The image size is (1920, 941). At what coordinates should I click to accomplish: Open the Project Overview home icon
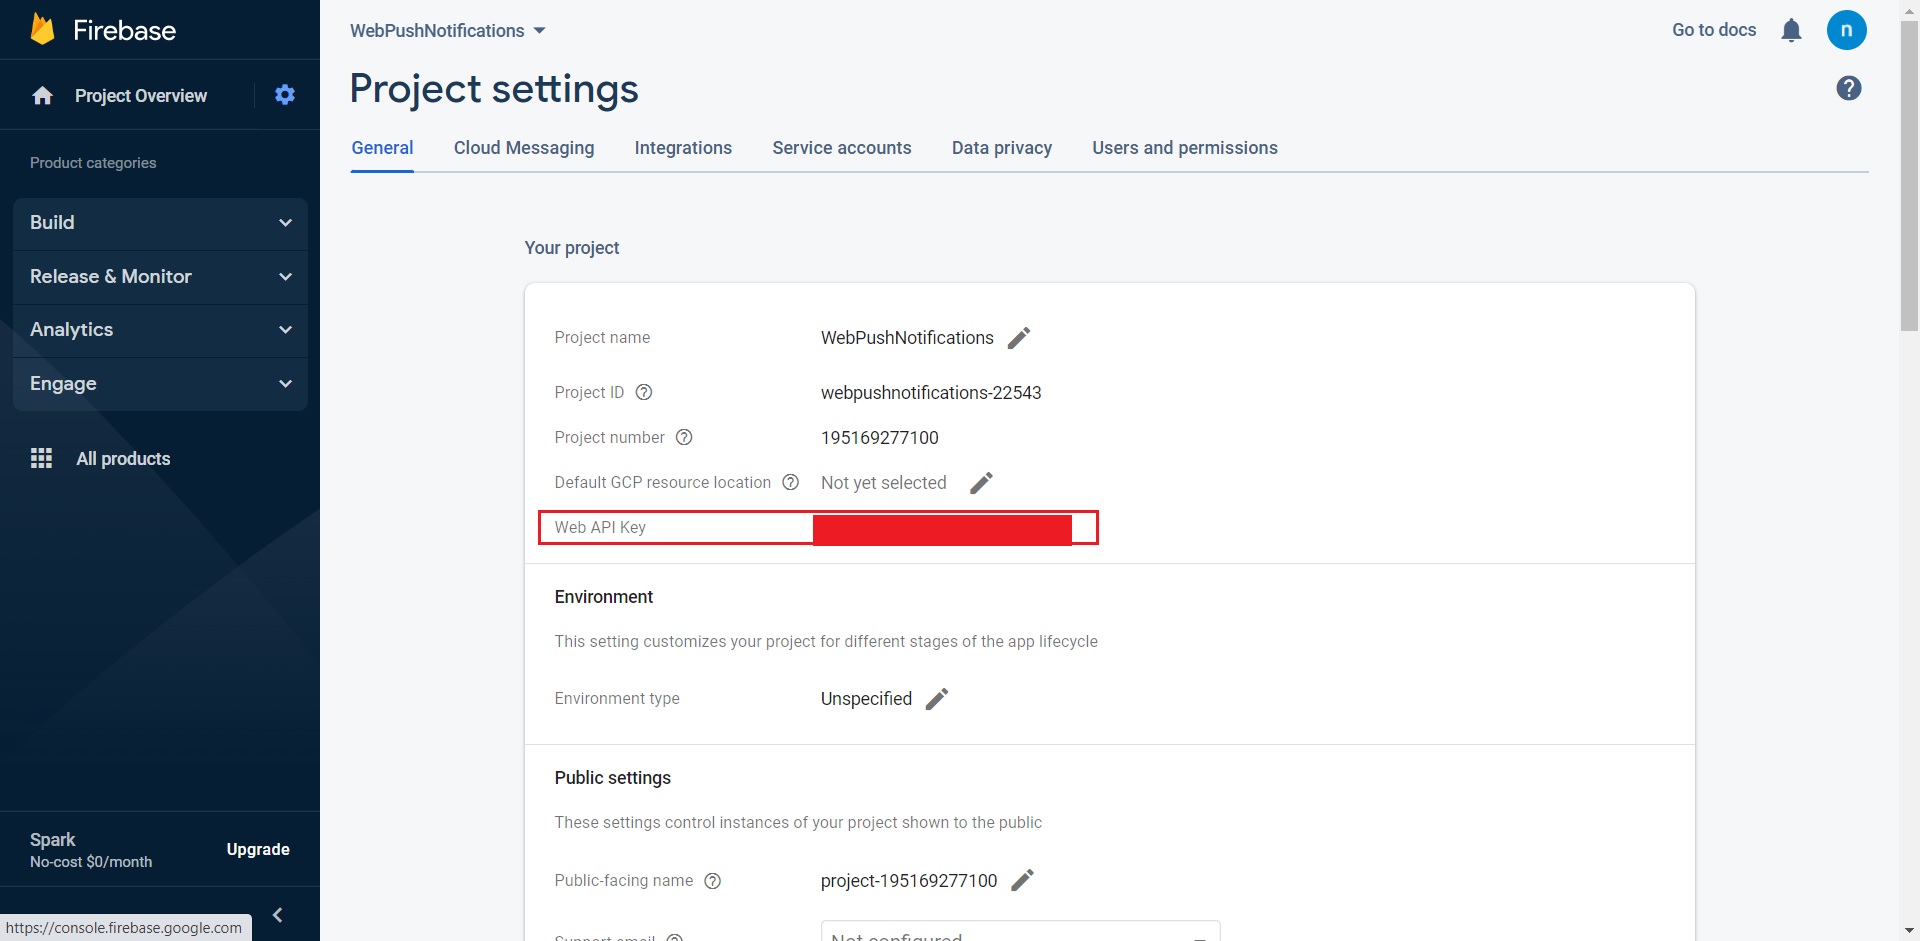[x=42, y=95]
